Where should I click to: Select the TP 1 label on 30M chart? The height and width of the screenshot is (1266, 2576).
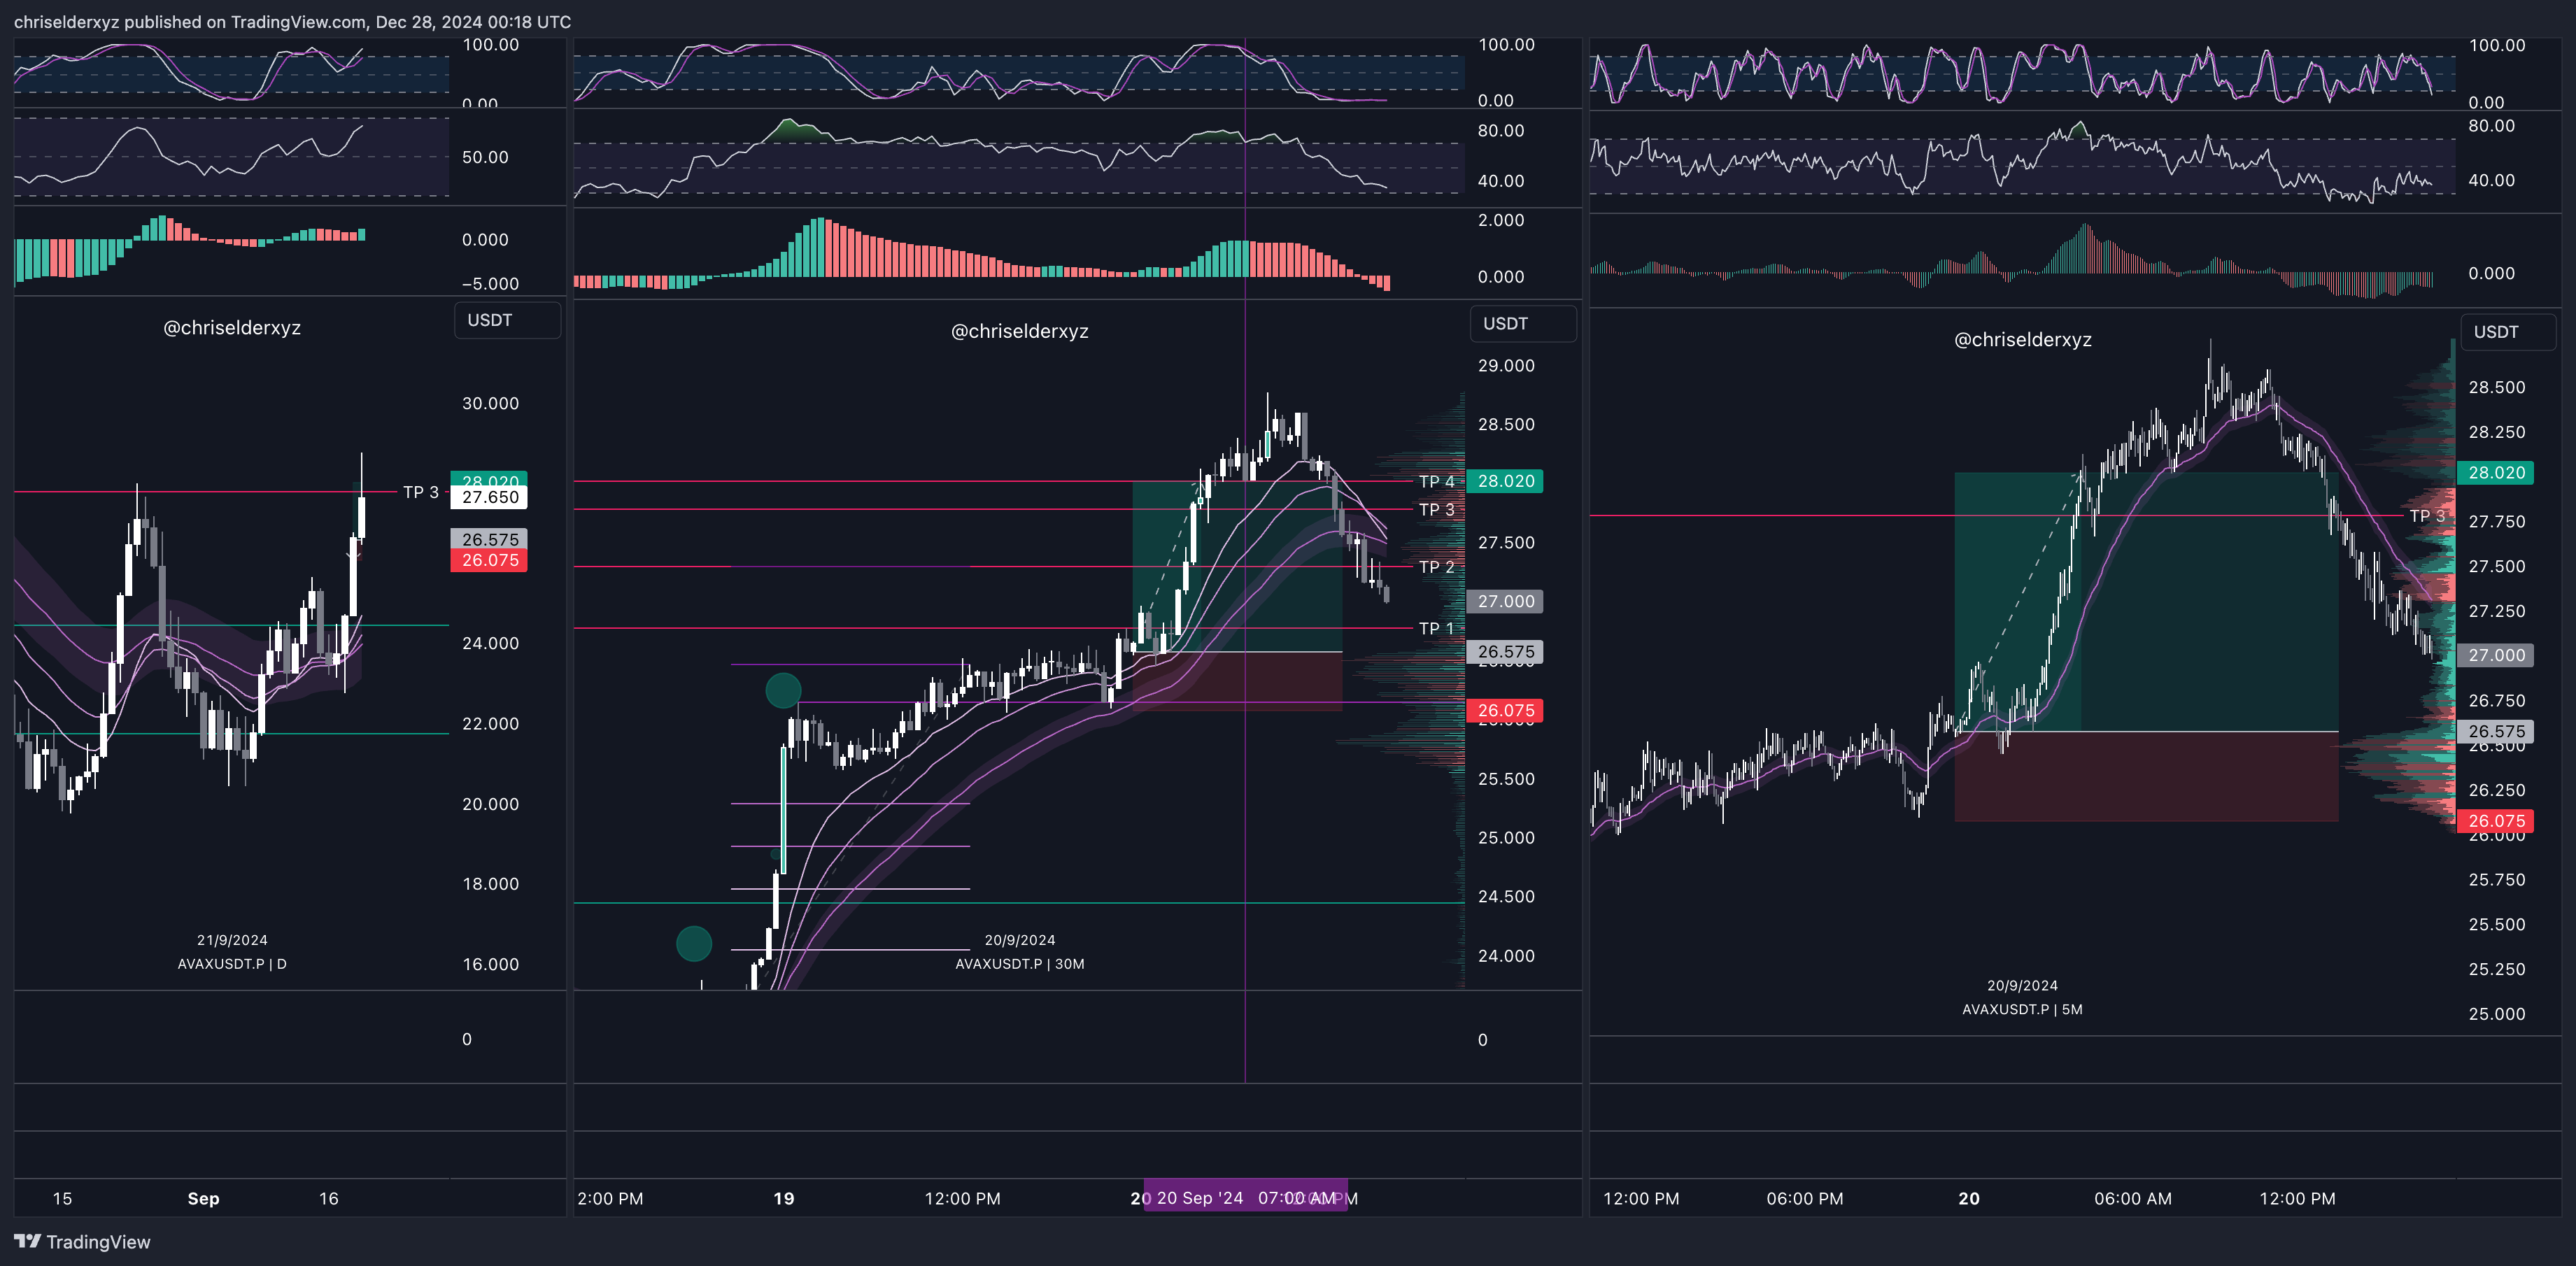[x=1436, y=629]
